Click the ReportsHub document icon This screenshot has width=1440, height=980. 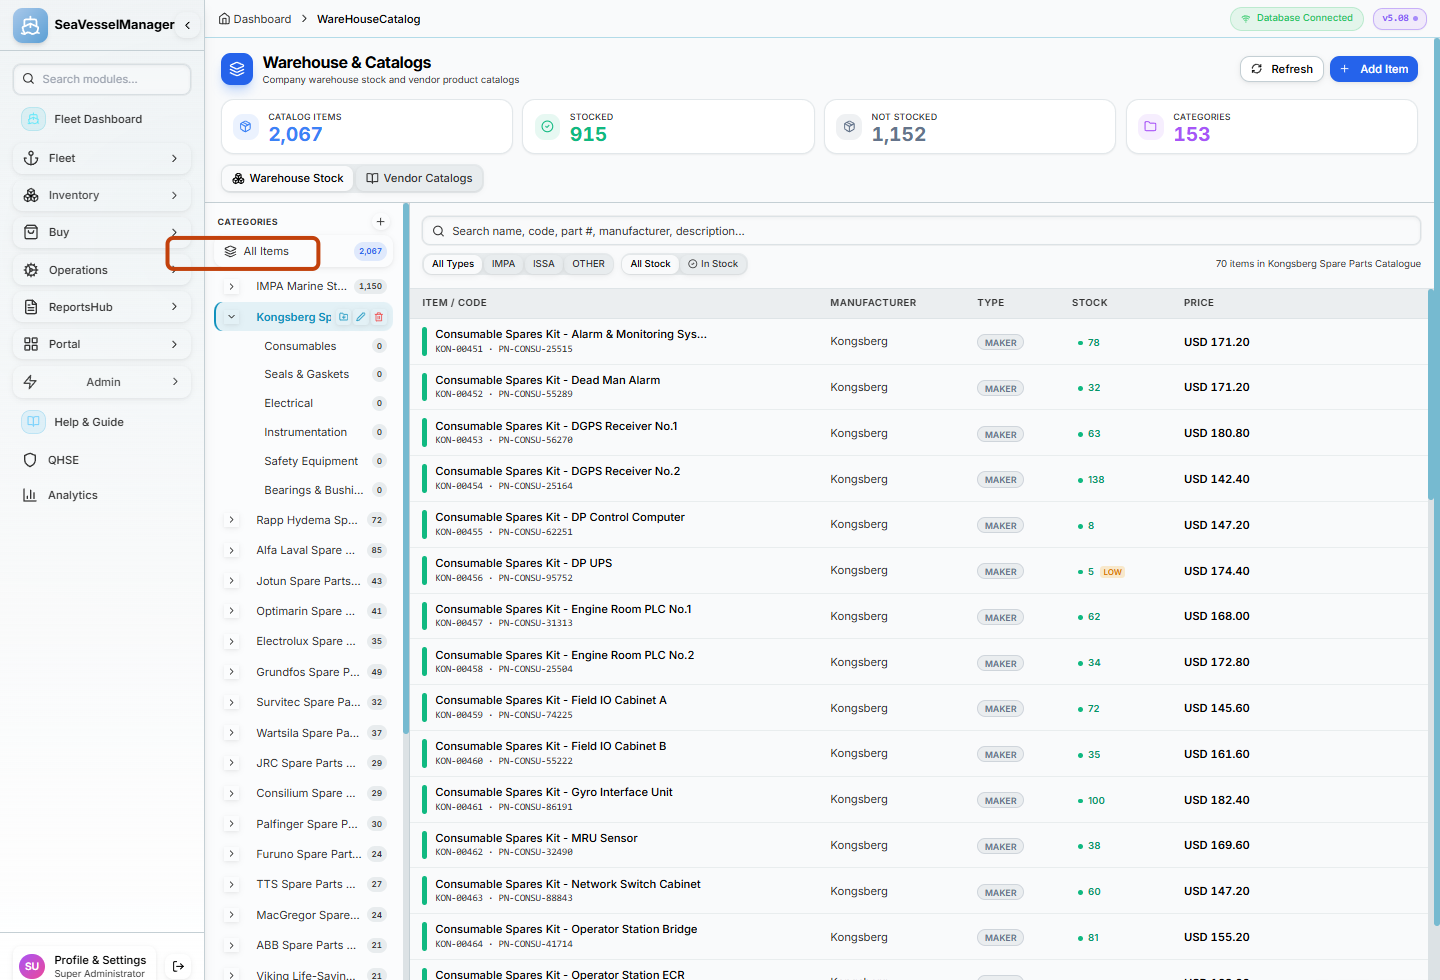click(31, 307)
